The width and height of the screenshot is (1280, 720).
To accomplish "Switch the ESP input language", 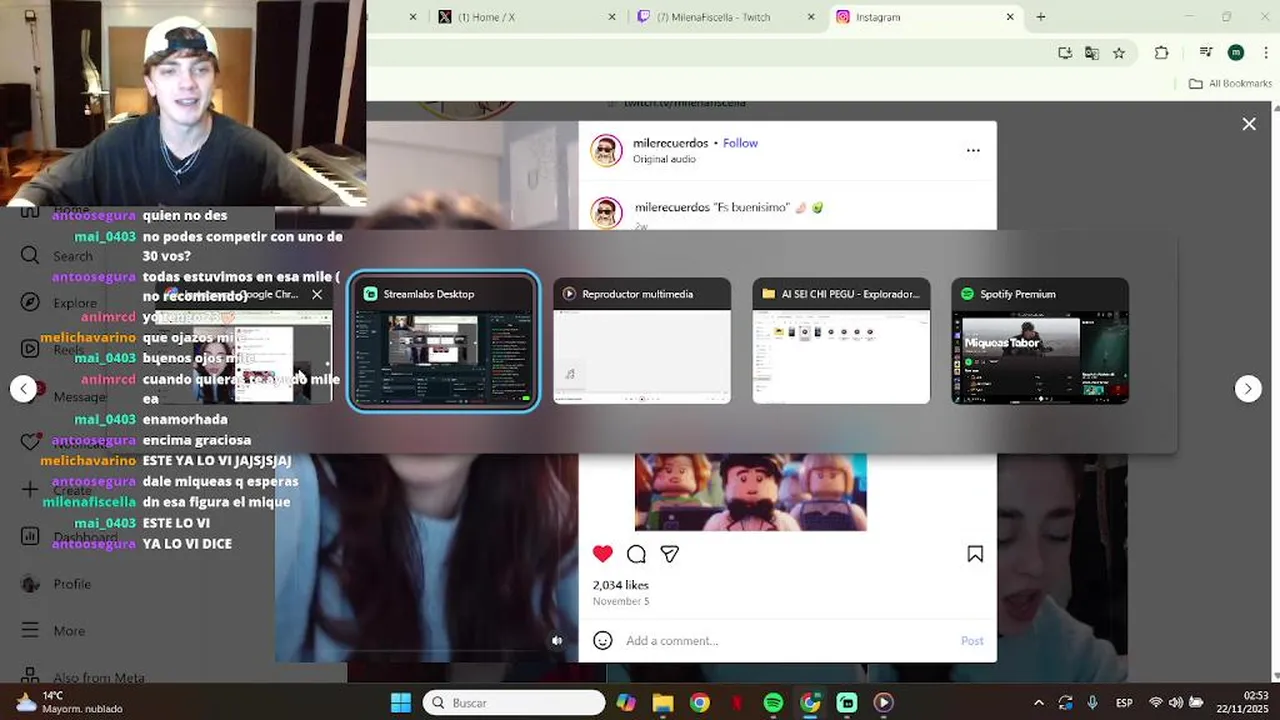I will (x=1124, y=703).
